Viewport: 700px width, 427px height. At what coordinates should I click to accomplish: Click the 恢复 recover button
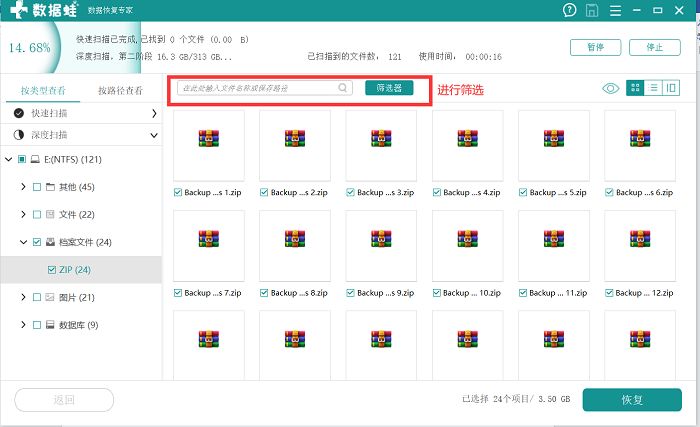tap(632, 400)
